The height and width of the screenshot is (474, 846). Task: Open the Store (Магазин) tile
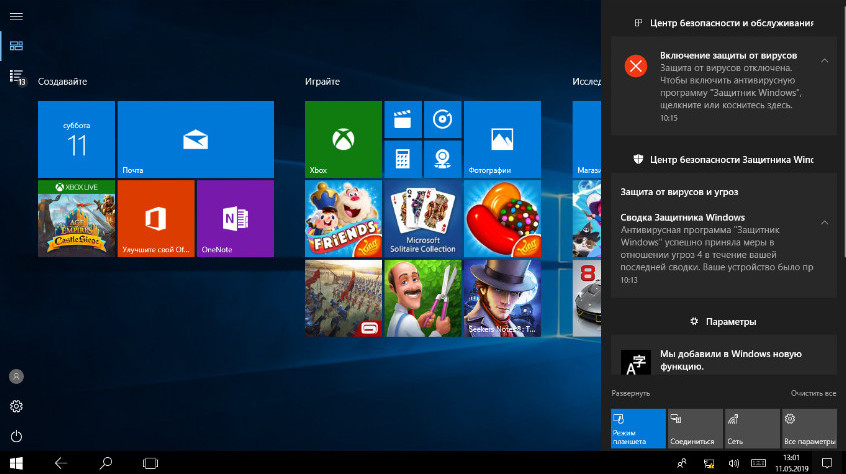pos(587,139)
